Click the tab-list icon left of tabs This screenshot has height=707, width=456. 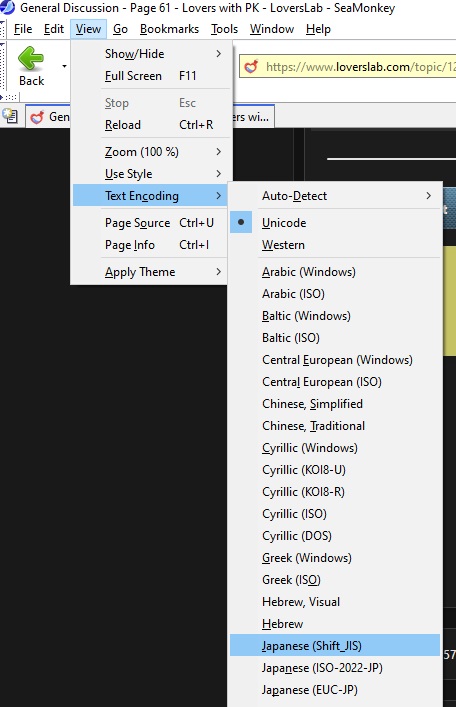point(10,116)
